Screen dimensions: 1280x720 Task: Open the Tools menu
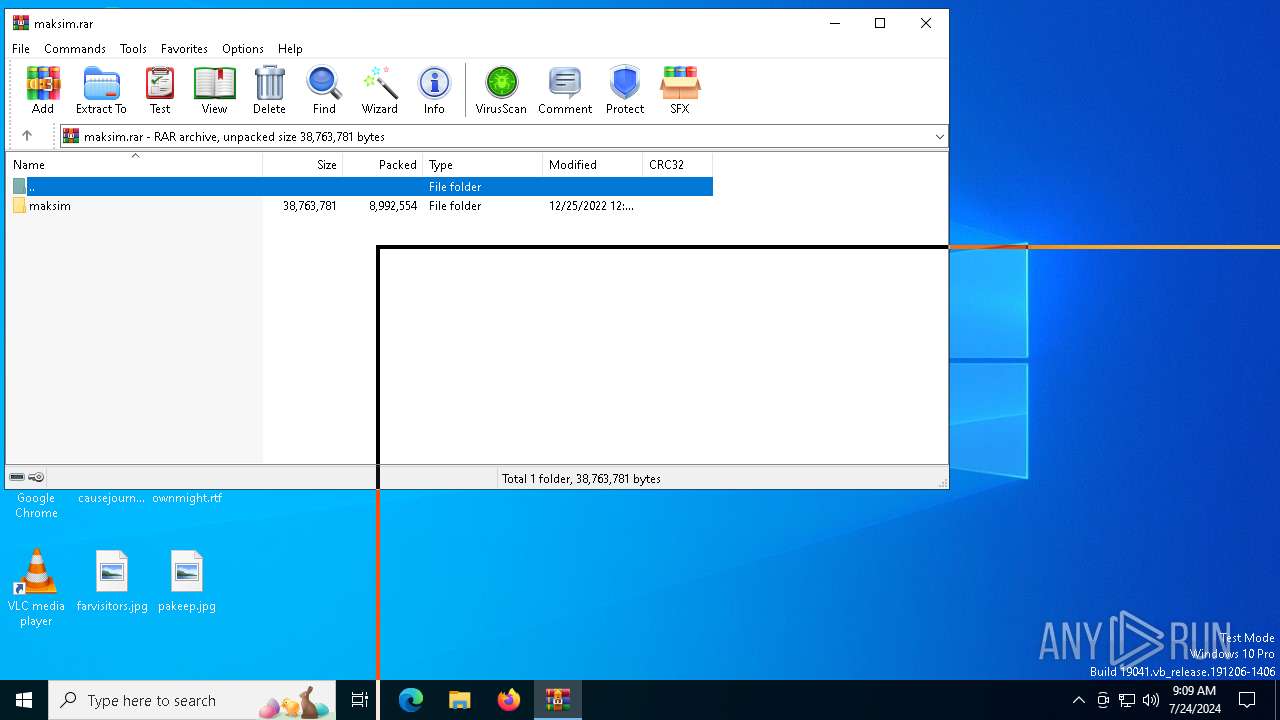(x=133, y=48)
